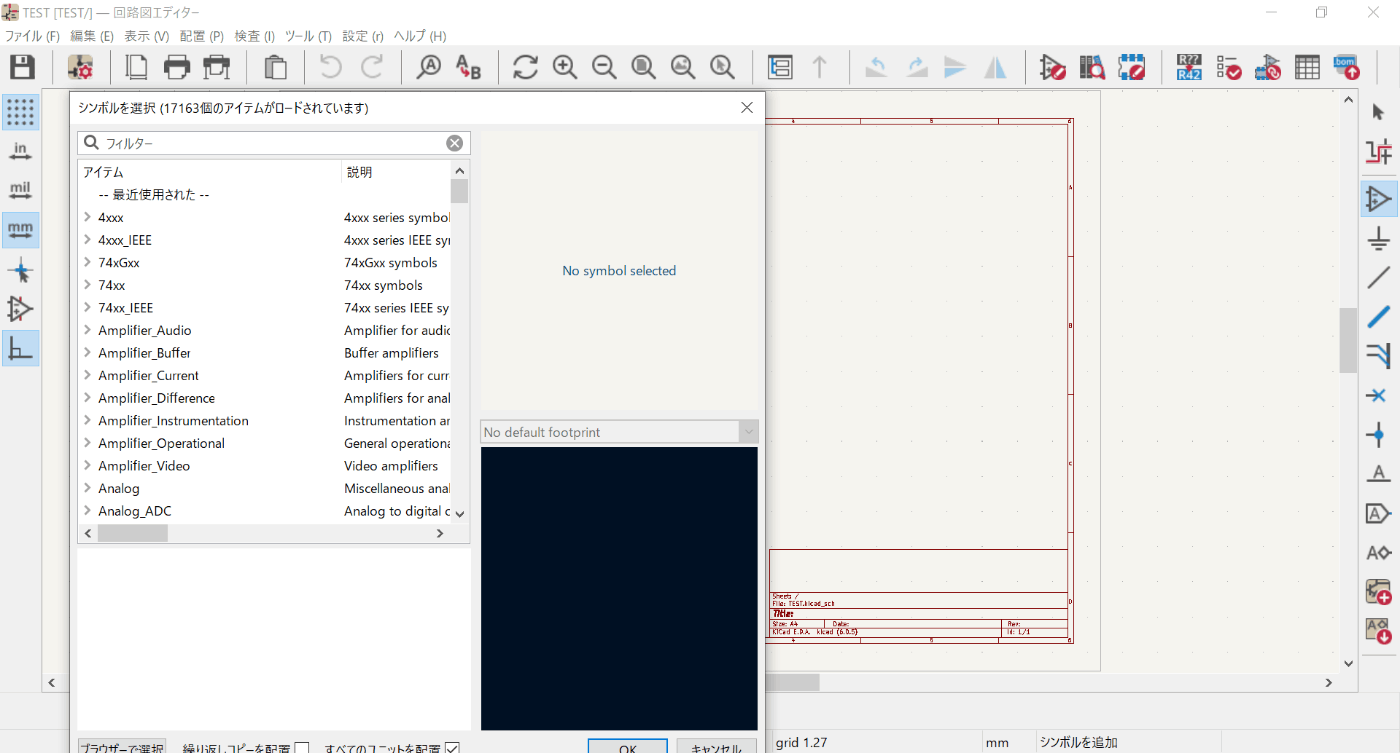Paste from clipboard icon
Image resolution: width=1400 pixels, height=753 pixels.
[x=275, y=67]
